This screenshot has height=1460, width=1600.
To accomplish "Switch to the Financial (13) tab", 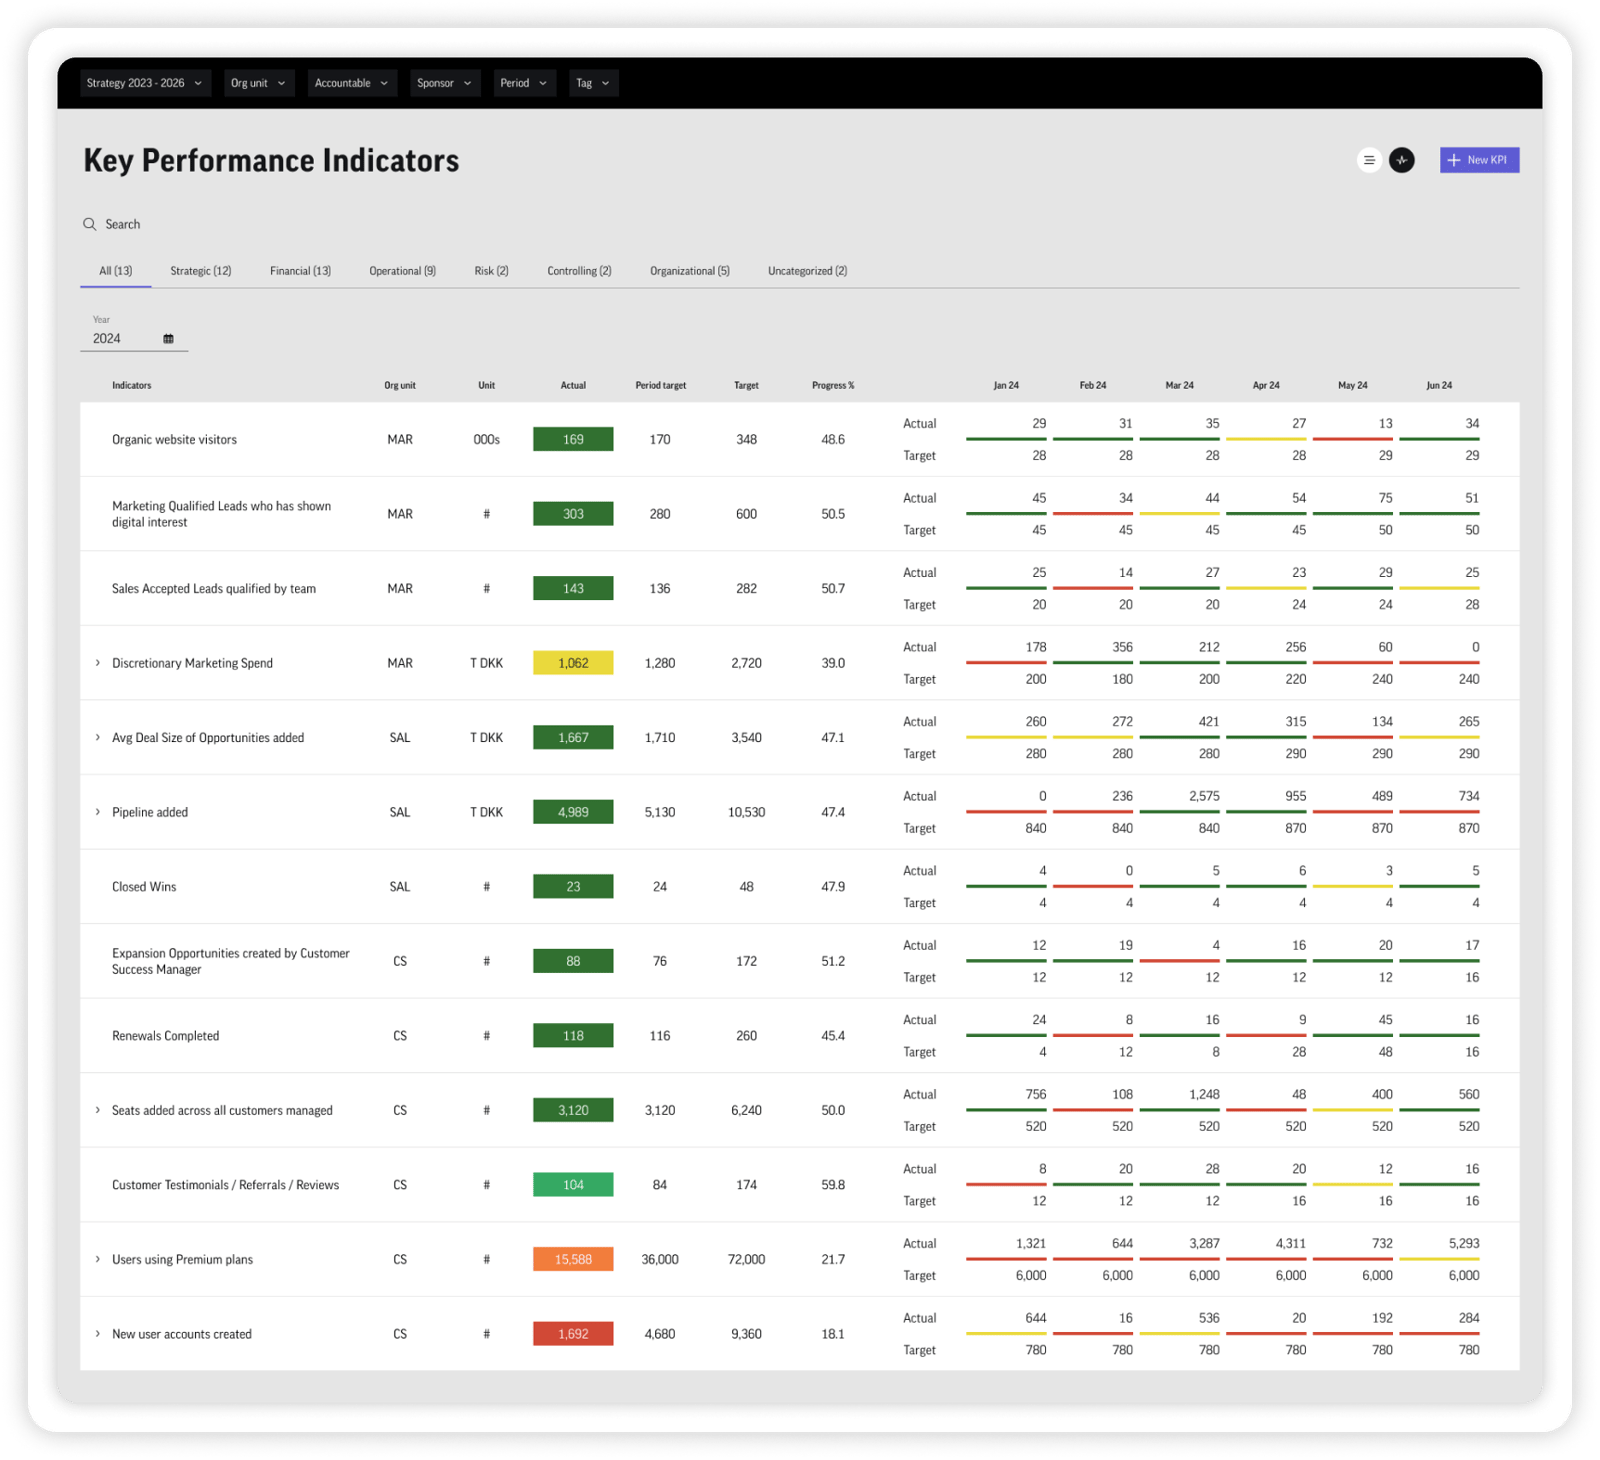I will coord(300,271).
